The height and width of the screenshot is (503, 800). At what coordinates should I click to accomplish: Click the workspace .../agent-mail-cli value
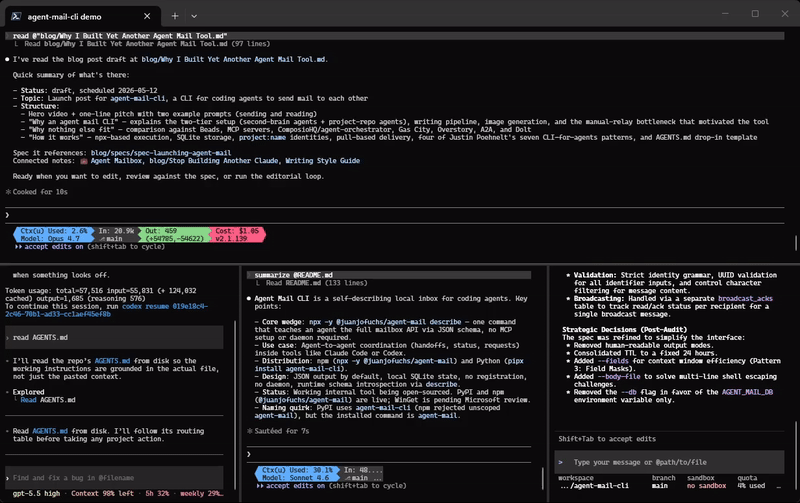[594, 486]
